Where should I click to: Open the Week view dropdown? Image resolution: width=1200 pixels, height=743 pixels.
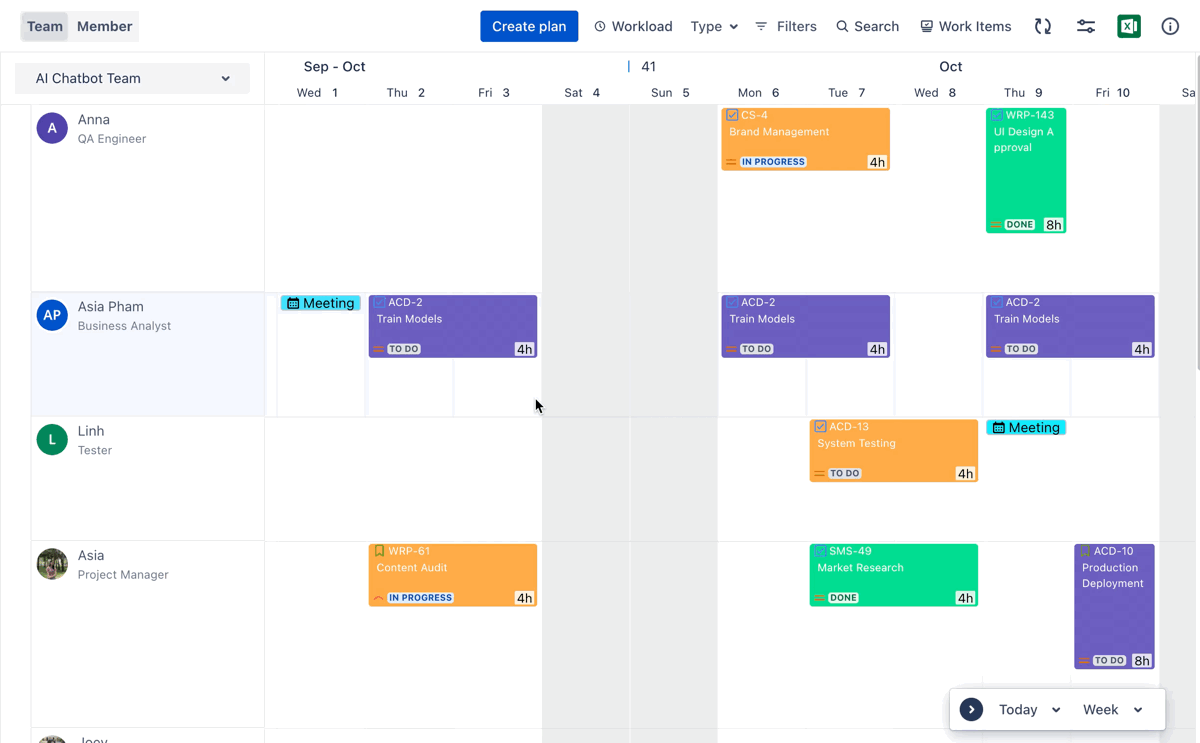(x=1112, y=710)
